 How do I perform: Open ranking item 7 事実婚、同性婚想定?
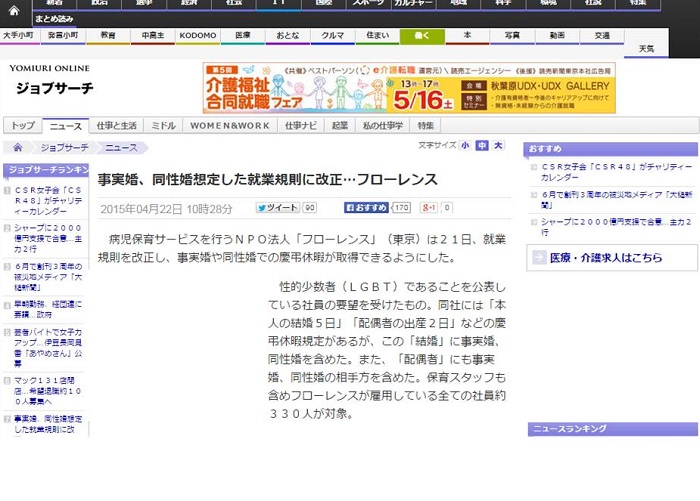click(x=47, y=424)
